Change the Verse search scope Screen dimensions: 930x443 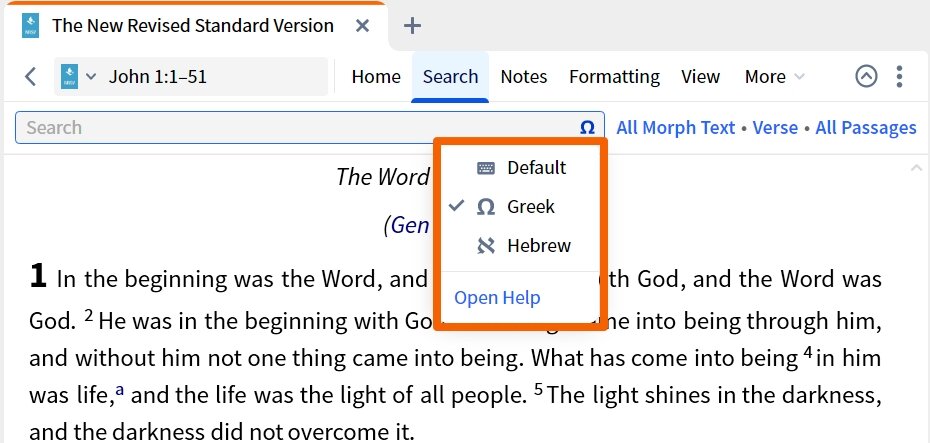(775, 128)
